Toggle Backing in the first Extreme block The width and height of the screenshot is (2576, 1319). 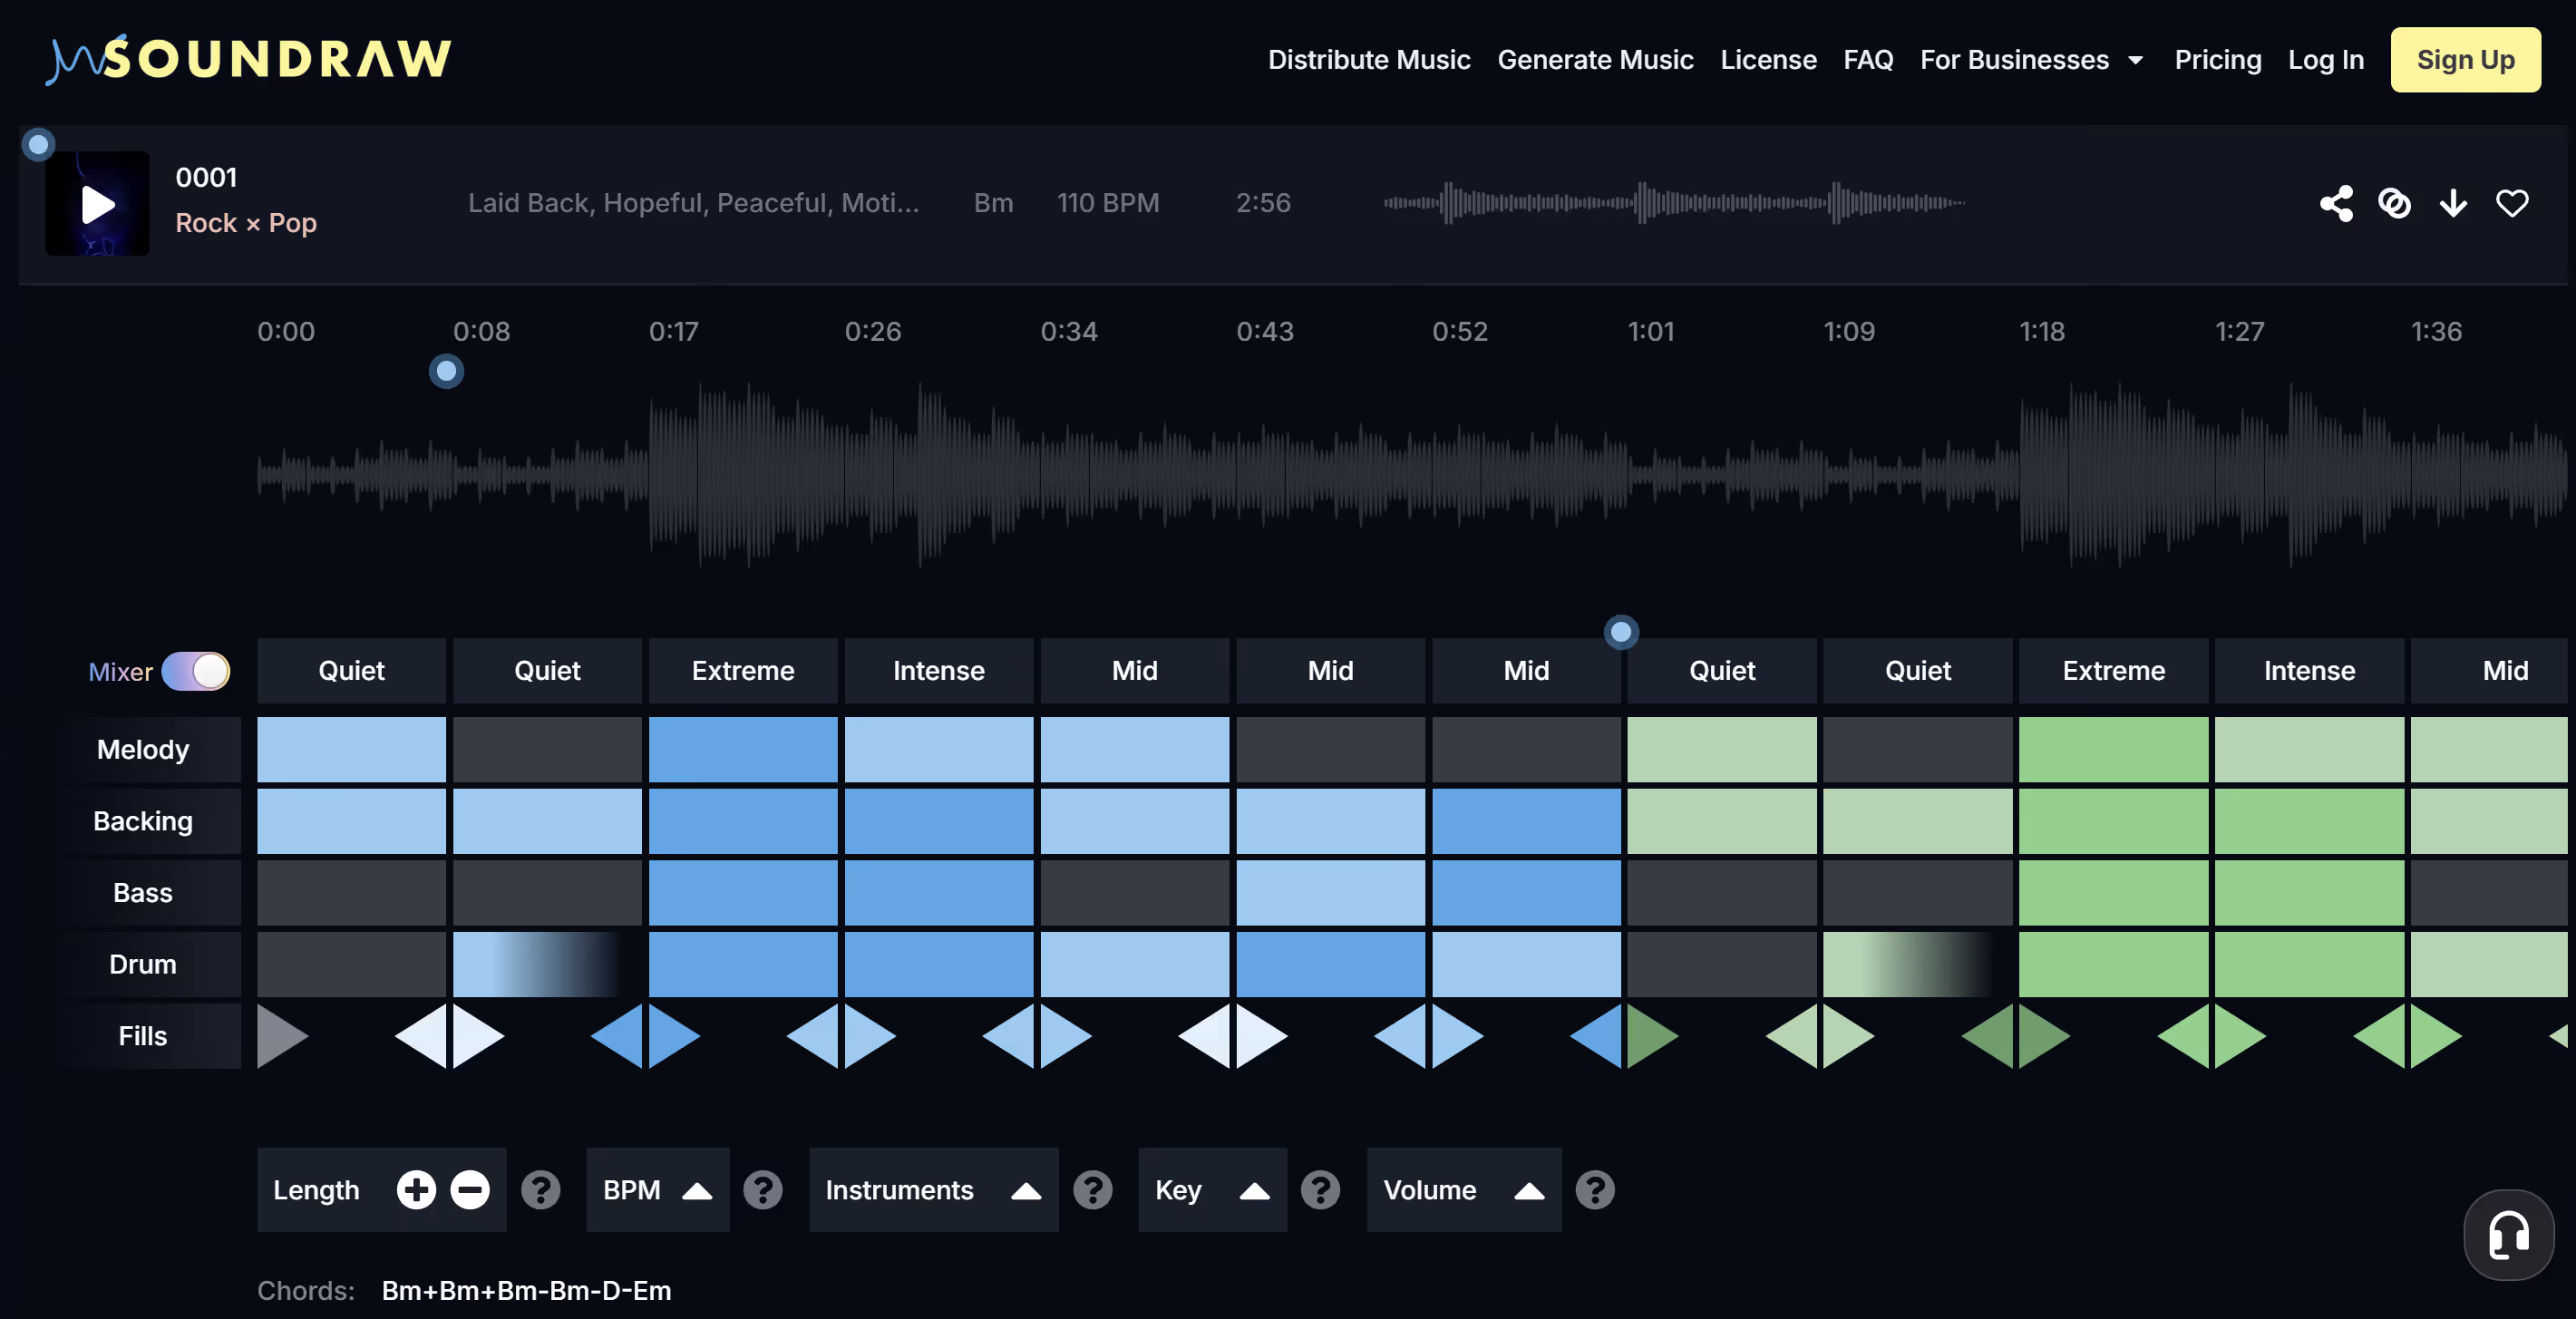coord(743,820)
